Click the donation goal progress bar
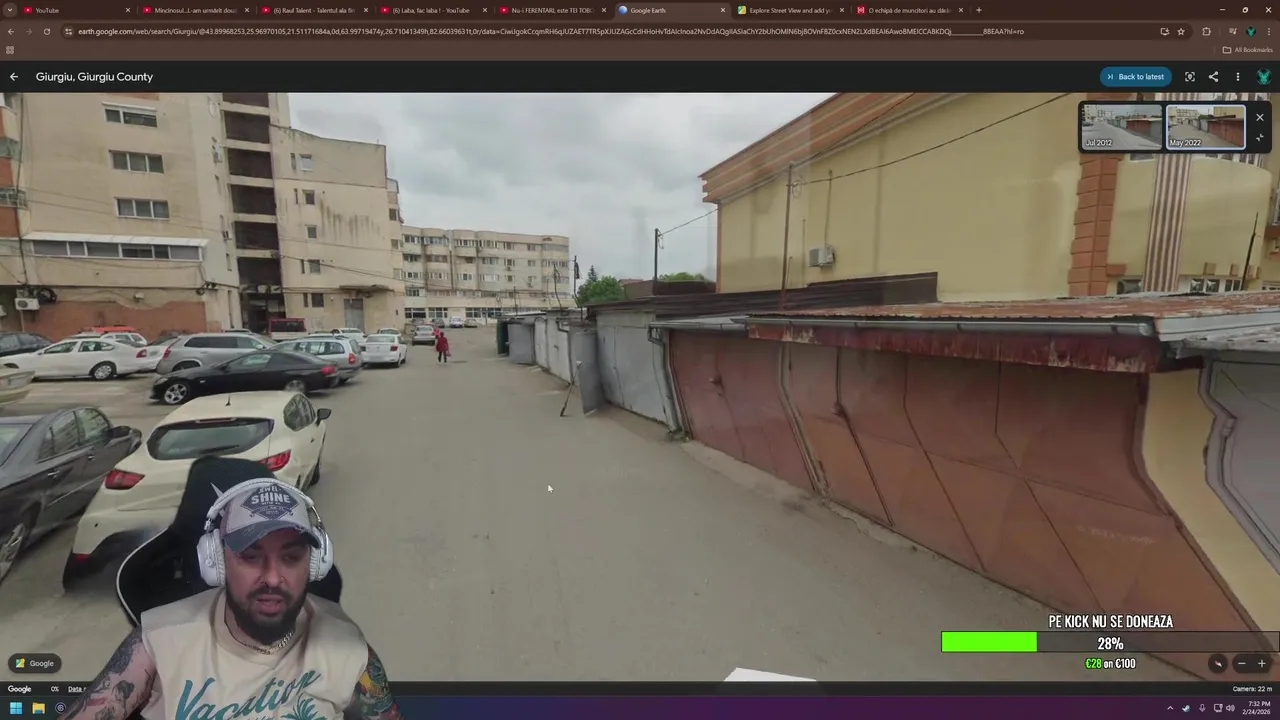1280x720 pixels. [1110, 643]
